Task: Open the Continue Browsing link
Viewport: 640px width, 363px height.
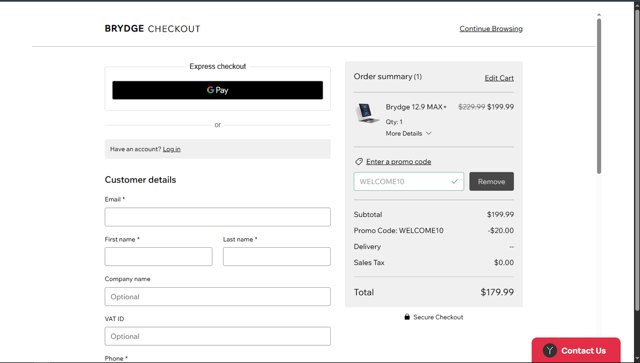Action: click(x=491, y=29)
